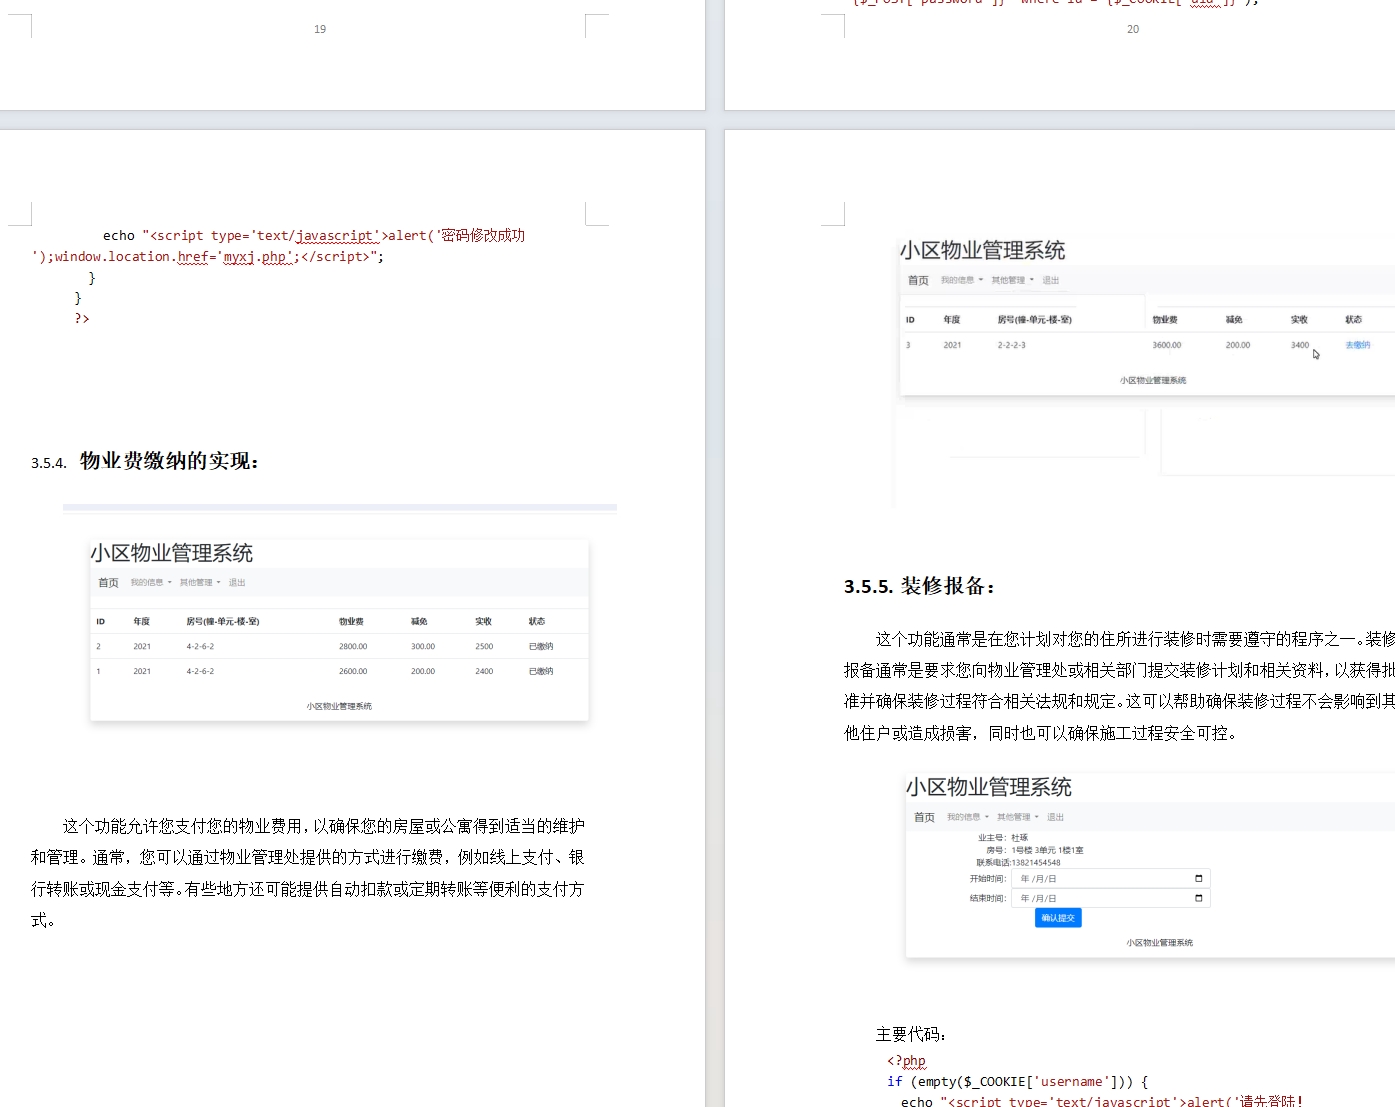Click 退出 in the 已缴纳 table screenshot
The height and width of the screenshot is (1107, 1395).
pos(237,582)
